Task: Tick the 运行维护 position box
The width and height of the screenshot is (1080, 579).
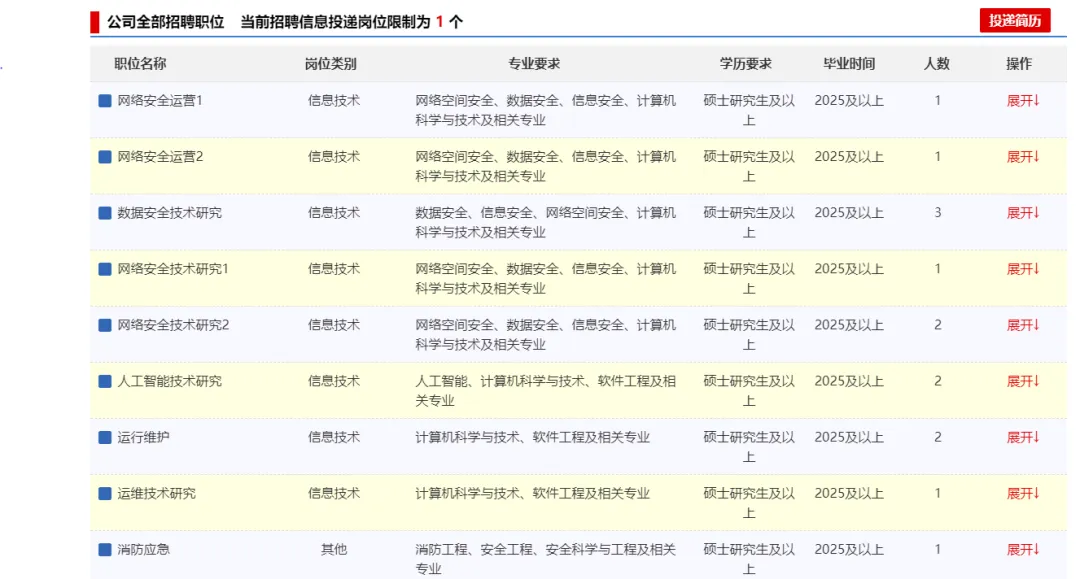Action: (x=105, y=438)
